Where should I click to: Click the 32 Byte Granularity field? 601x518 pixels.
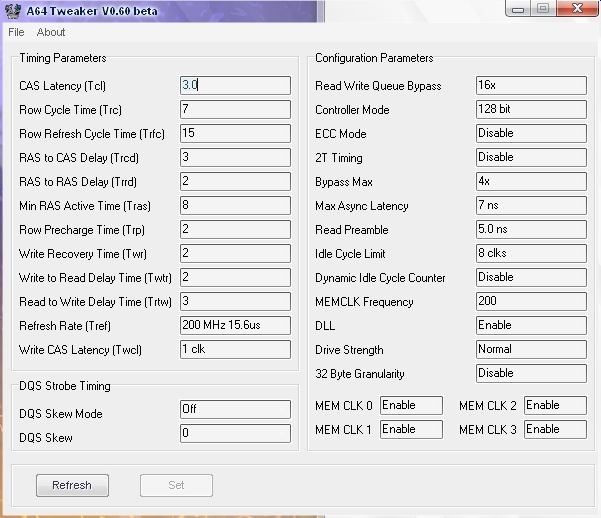click(x=531, y=373)
